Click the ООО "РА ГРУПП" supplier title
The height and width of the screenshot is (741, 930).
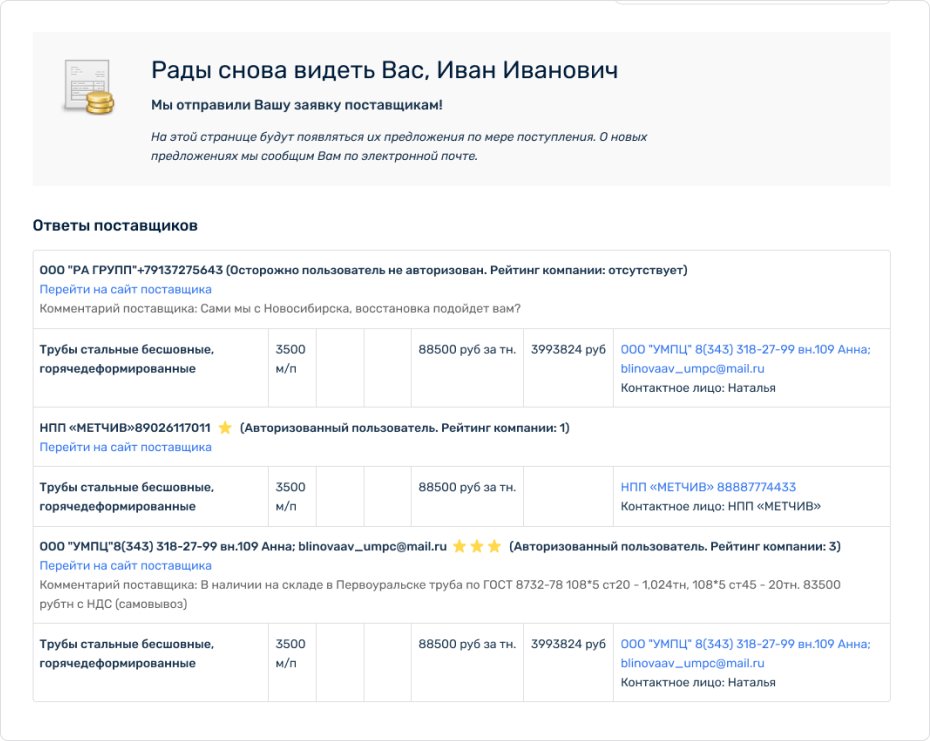point(130,270)
